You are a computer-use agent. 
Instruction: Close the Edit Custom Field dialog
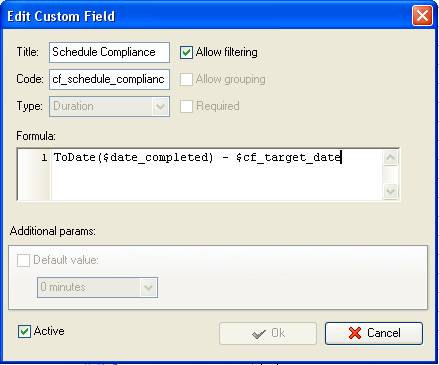pos(422,15)
